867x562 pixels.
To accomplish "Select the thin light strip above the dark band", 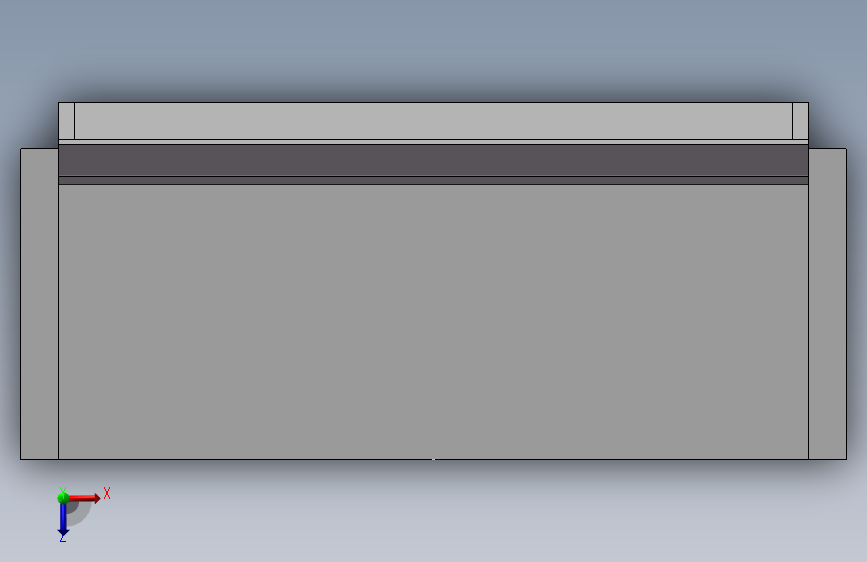I will (x=434, y=142).
